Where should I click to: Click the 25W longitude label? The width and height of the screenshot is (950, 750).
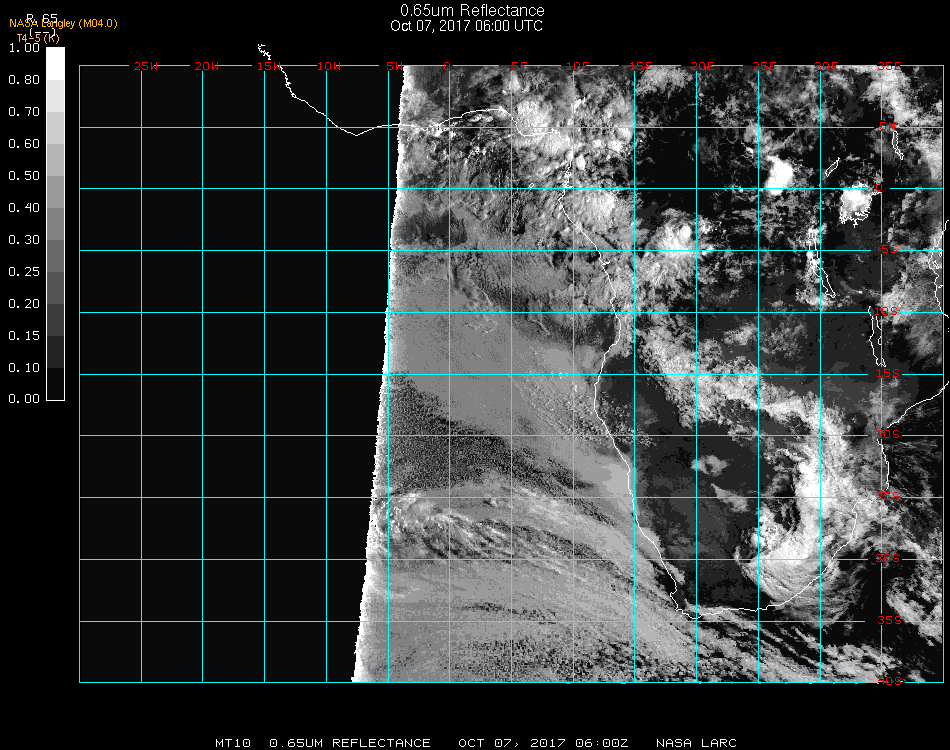click(146, 67)
